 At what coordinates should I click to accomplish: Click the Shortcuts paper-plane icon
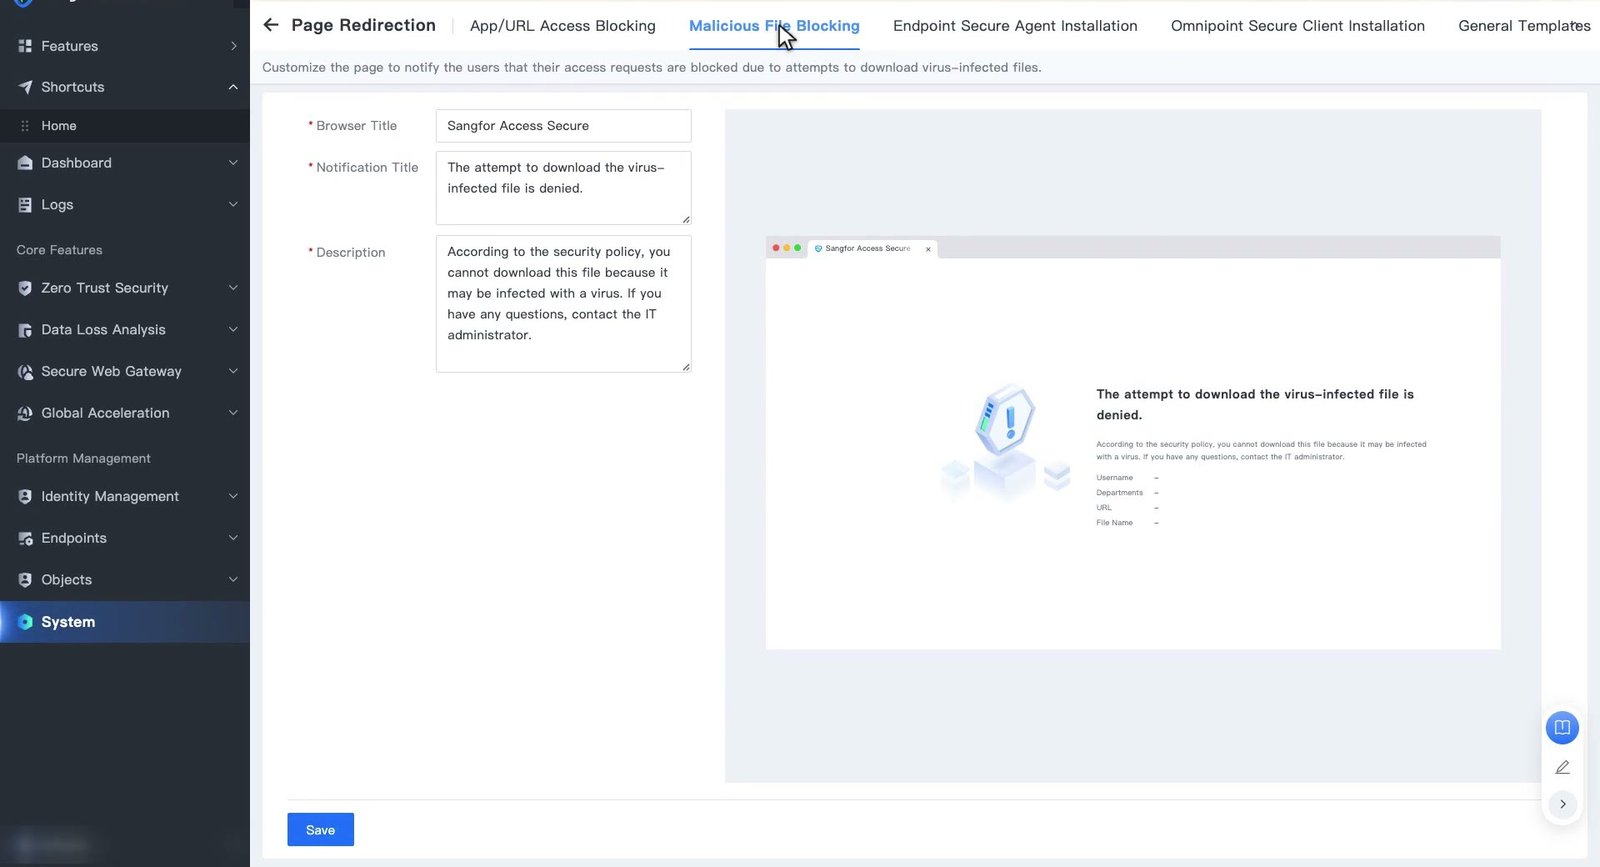25,87
